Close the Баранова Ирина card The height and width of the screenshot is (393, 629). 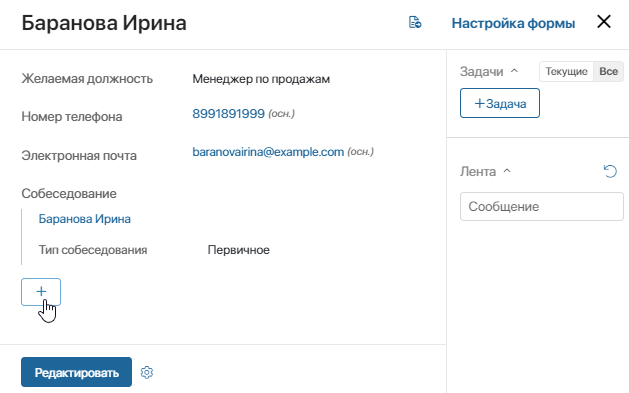coord(604,22)
